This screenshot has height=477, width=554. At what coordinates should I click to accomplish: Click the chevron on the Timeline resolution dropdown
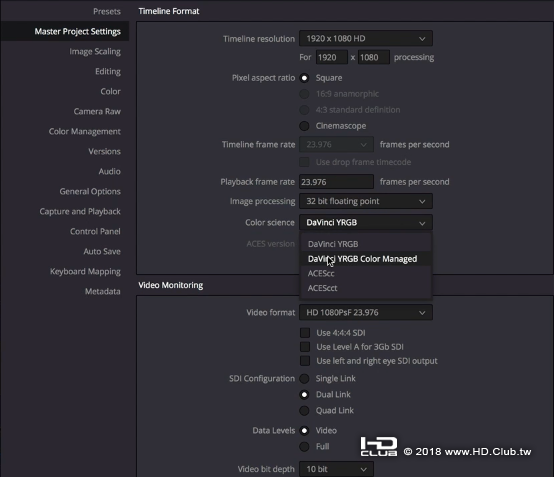422,39
